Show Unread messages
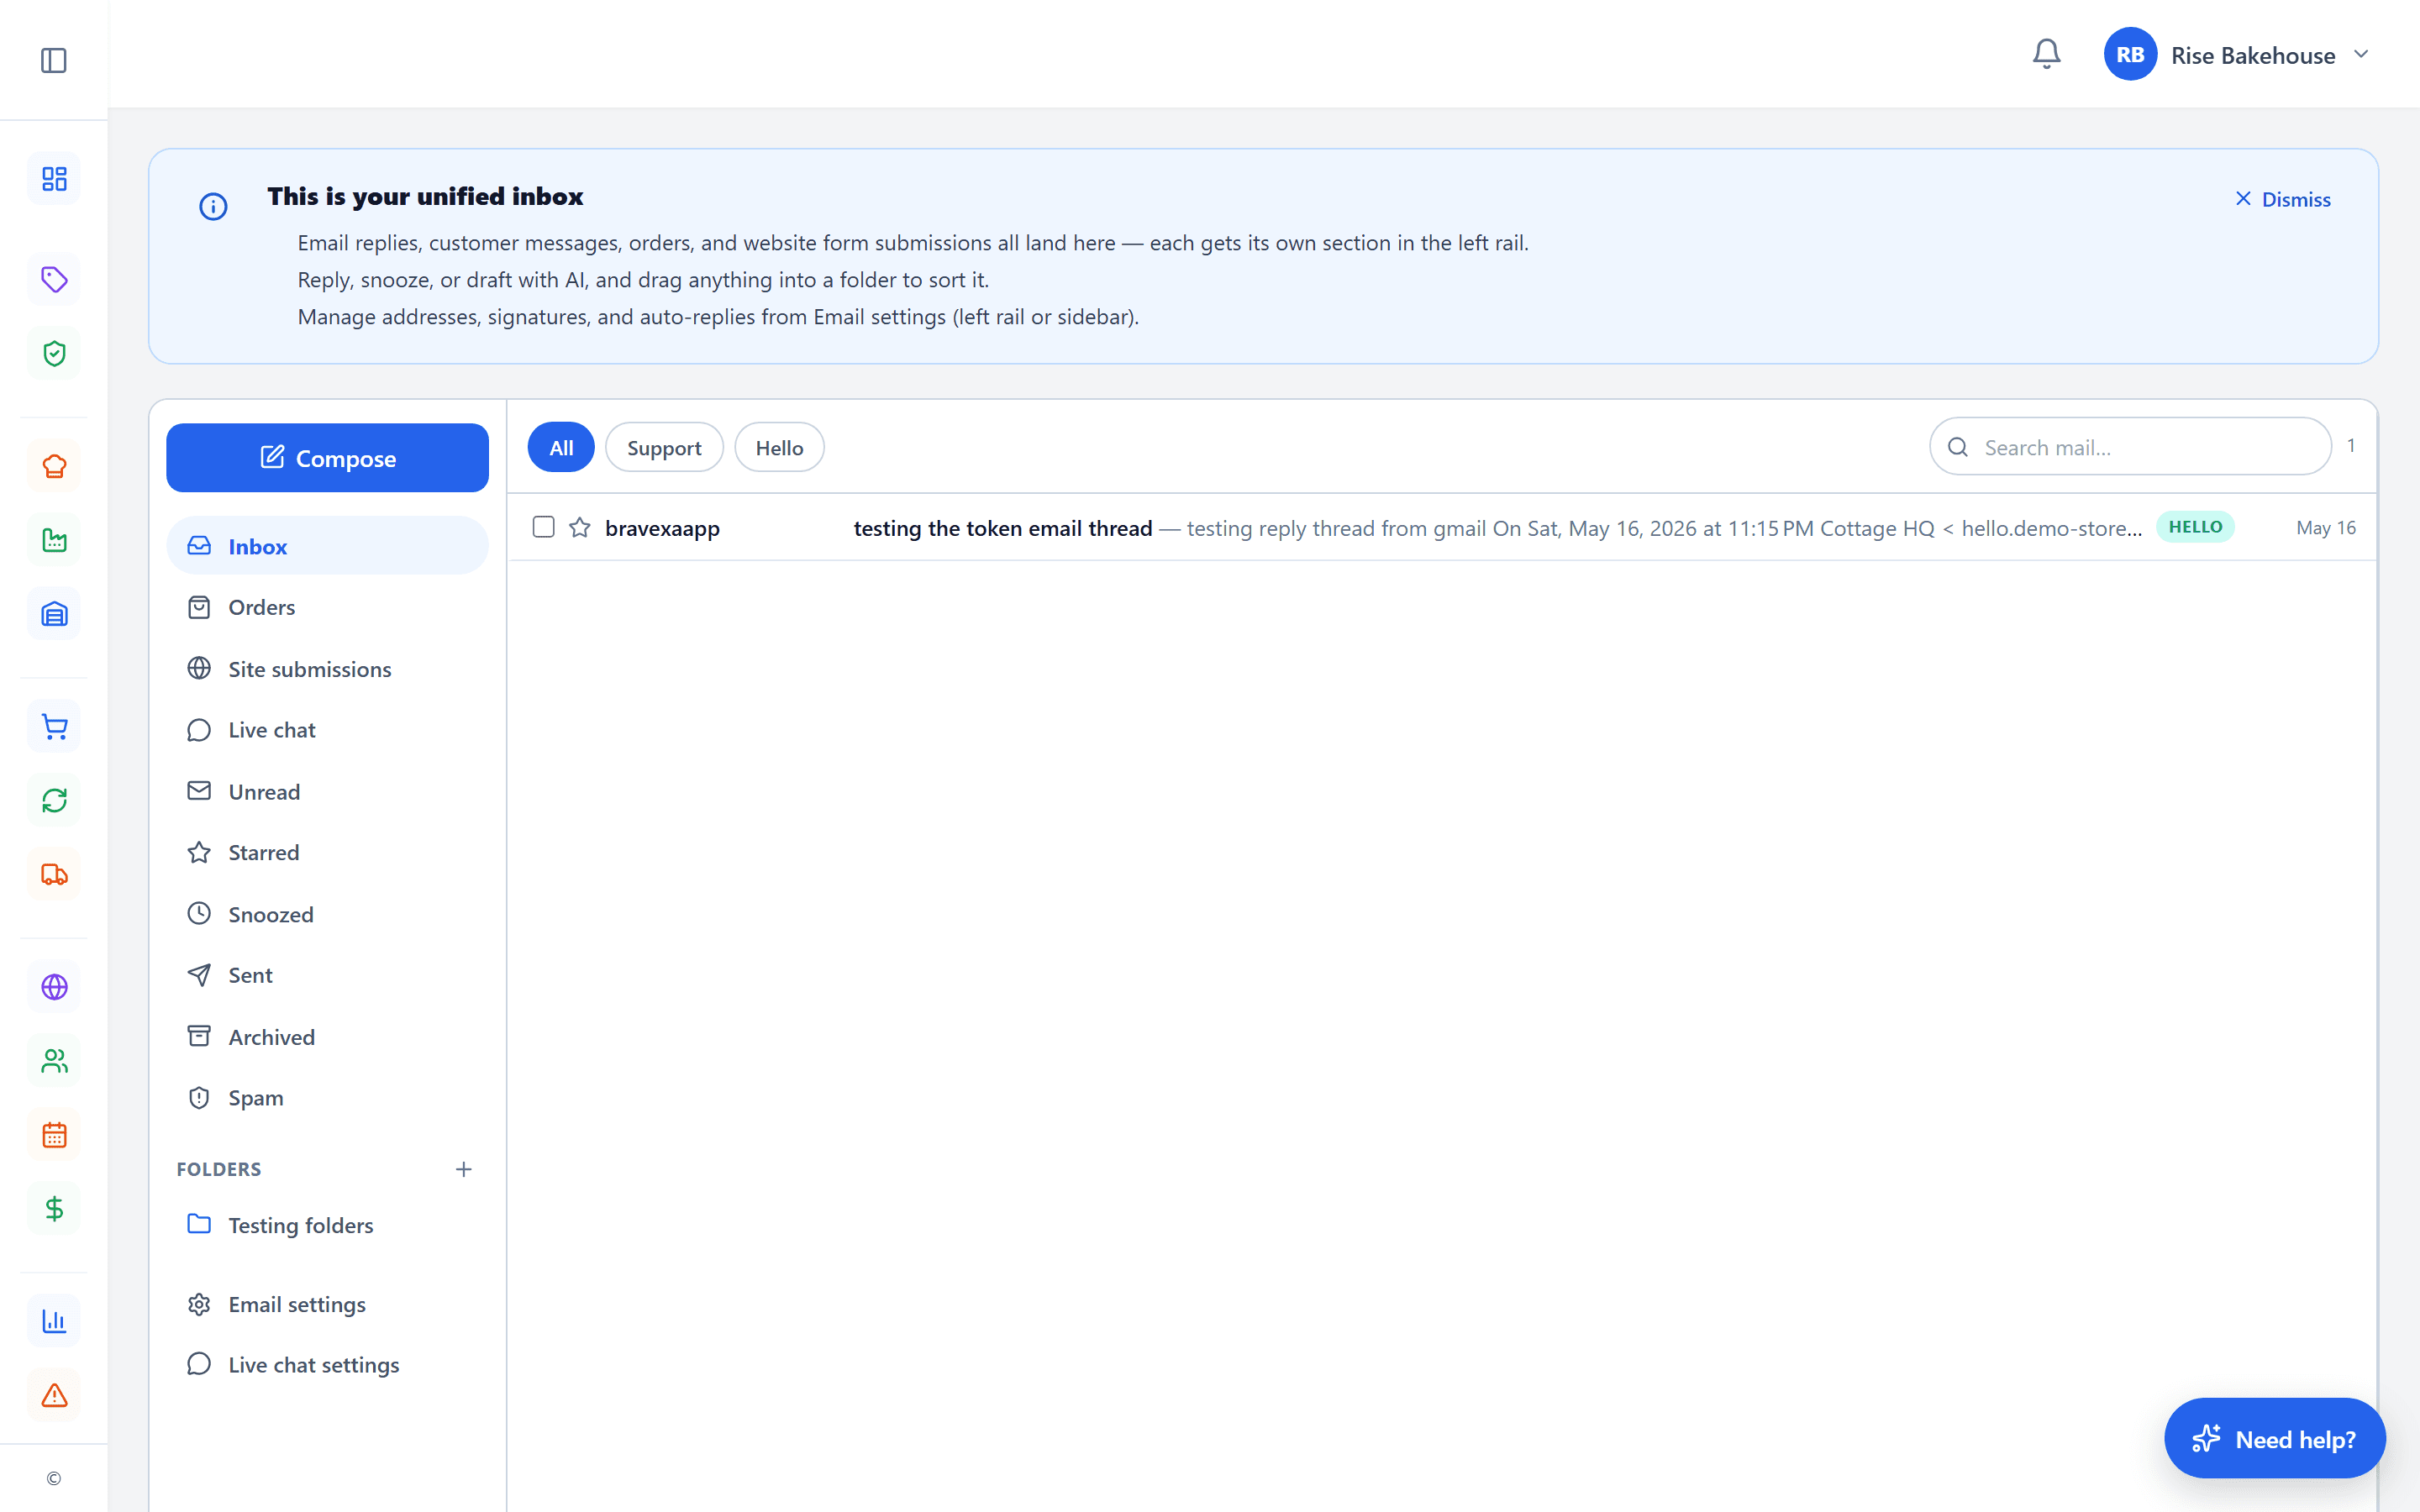 (x=327, y=791)
